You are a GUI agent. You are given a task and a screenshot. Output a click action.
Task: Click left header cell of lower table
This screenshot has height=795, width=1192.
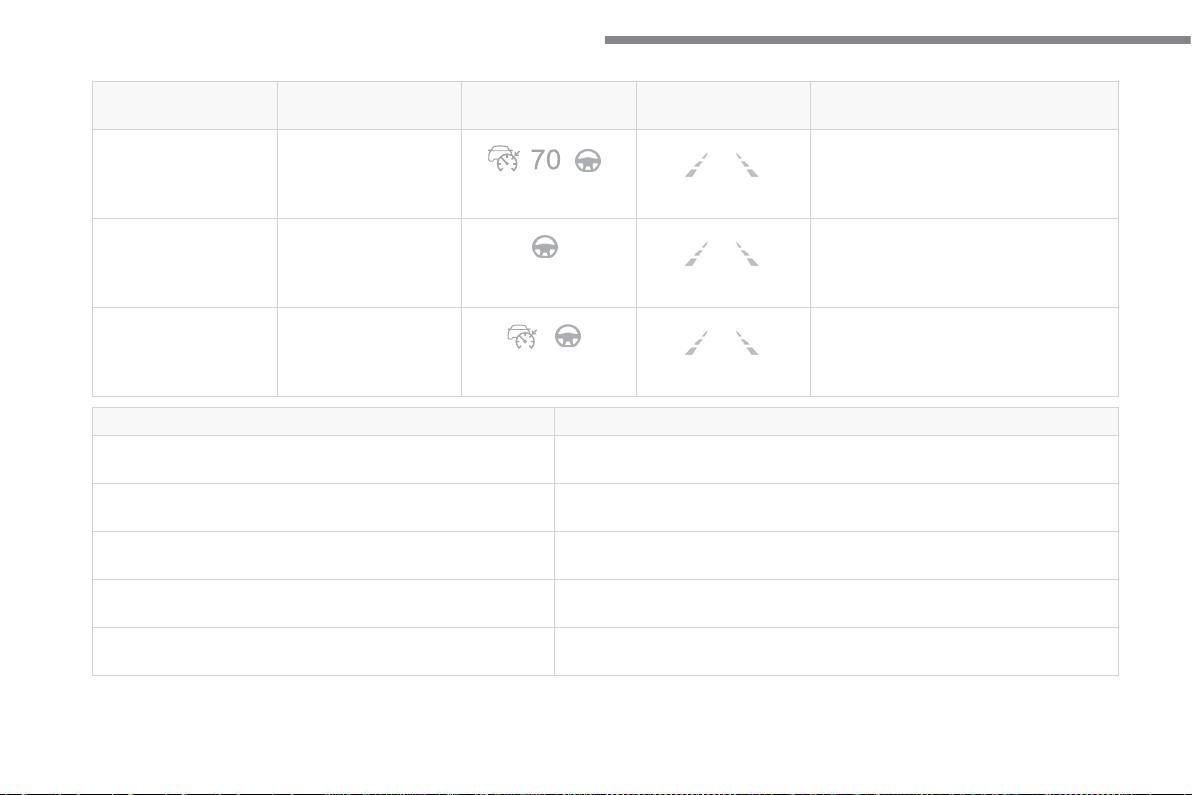(323, 421)
